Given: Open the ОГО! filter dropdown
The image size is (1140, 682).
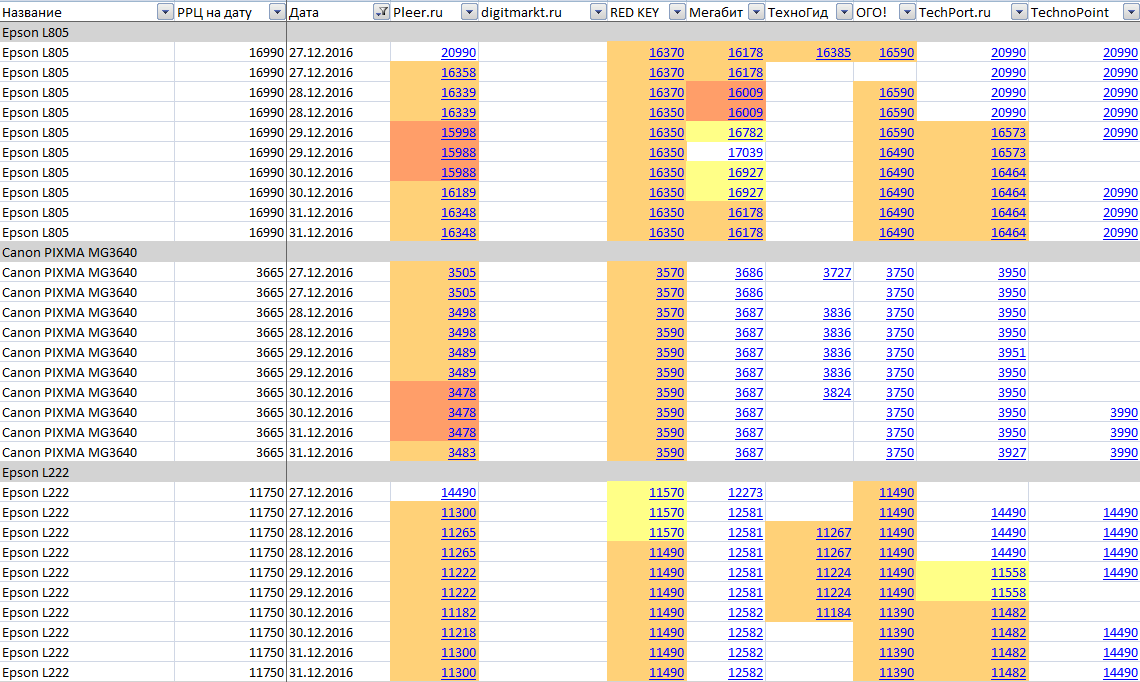Looking at the screenshot, I should tap(907, 12).
